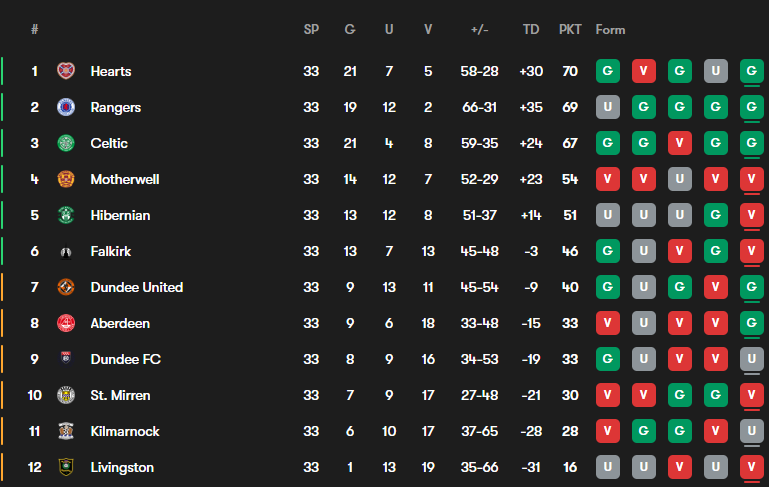Click the Form column header
769x487 pixels.
(x=610, y=29)
